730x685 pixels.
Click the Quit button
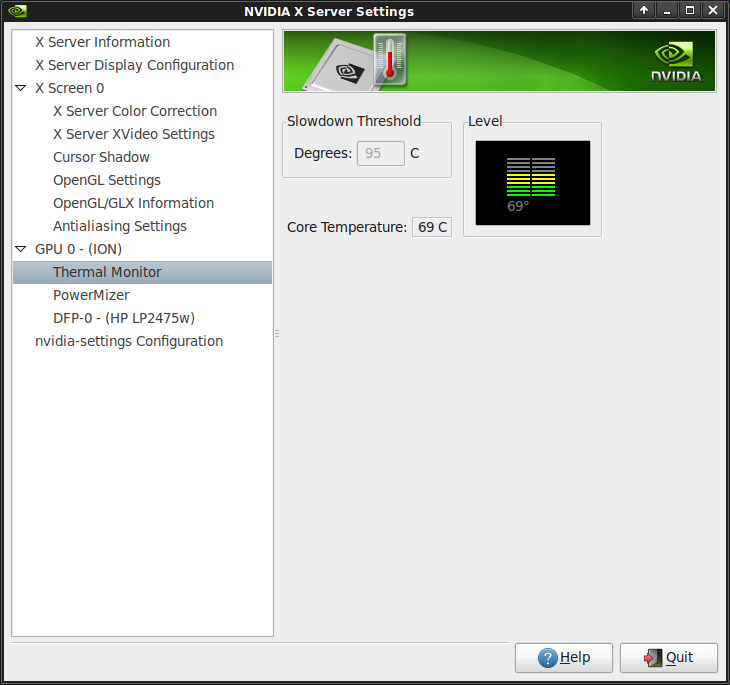point(669,658)
